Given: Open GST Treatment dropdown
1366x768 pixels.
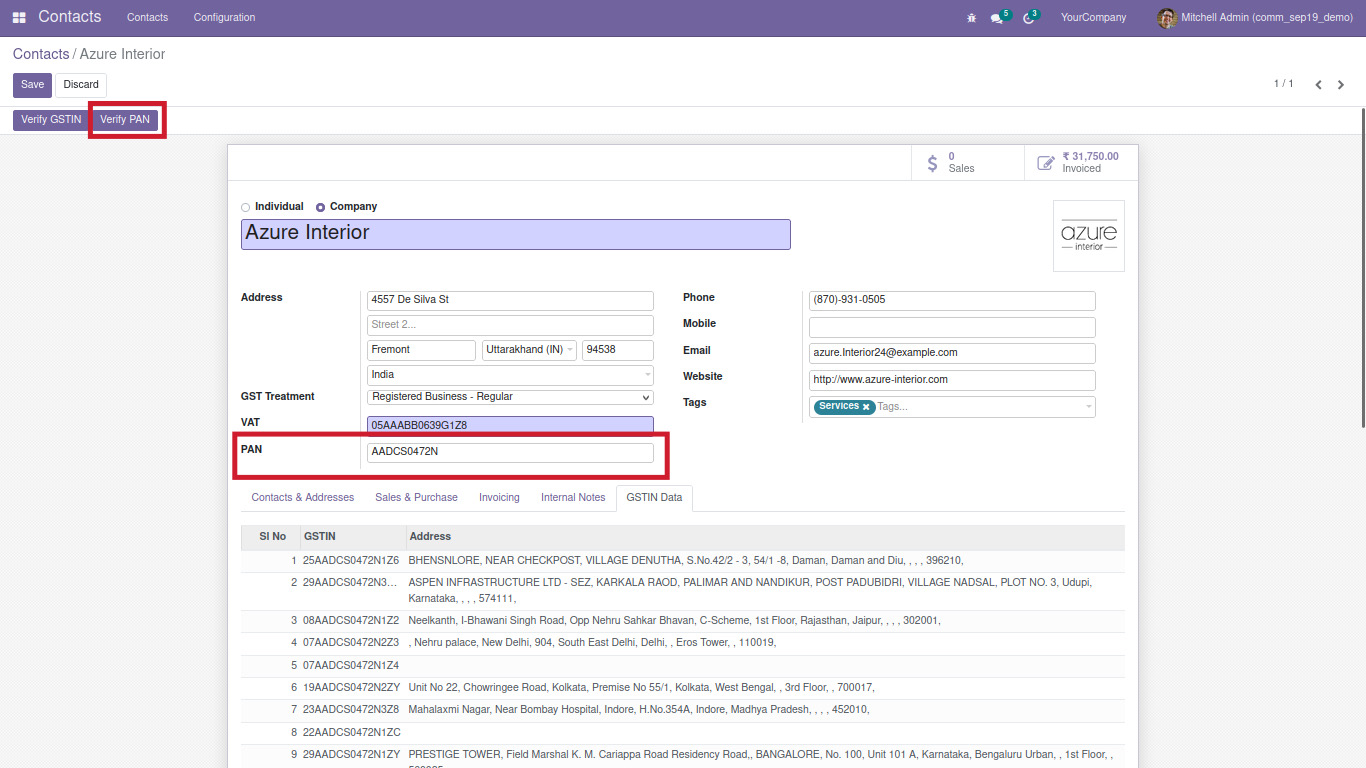Looking at the screenshot, I should [510, 397].
